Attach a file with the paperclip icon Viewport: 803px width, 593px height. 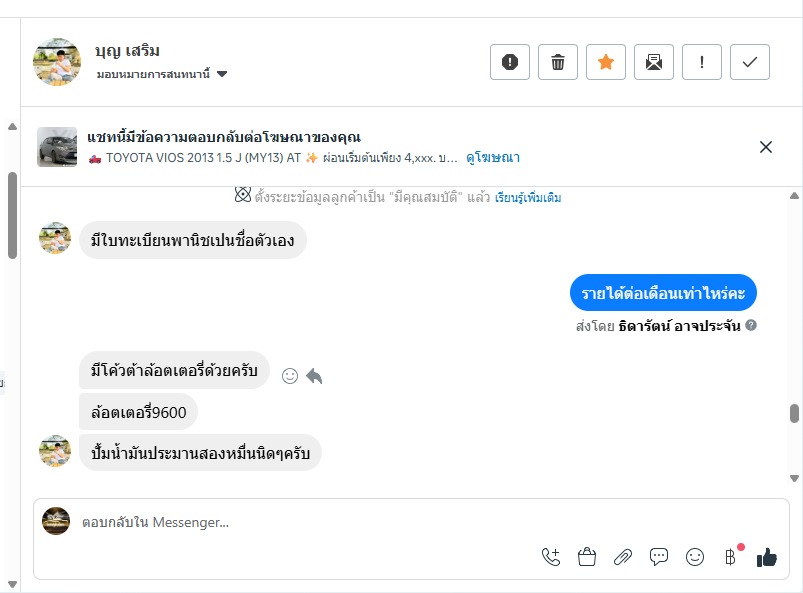tap(623, 557)
